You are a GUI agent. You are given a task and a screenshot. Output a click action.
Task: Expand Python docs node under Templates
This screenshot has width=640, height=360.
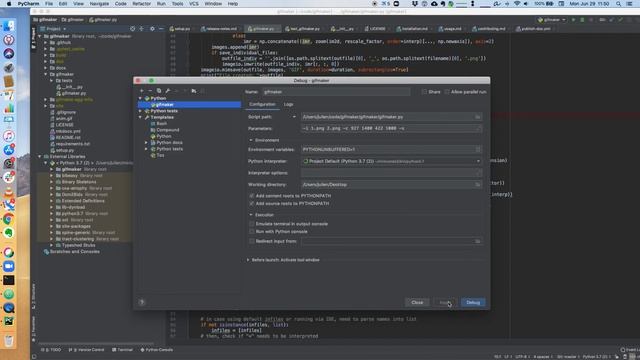[146, 142]
